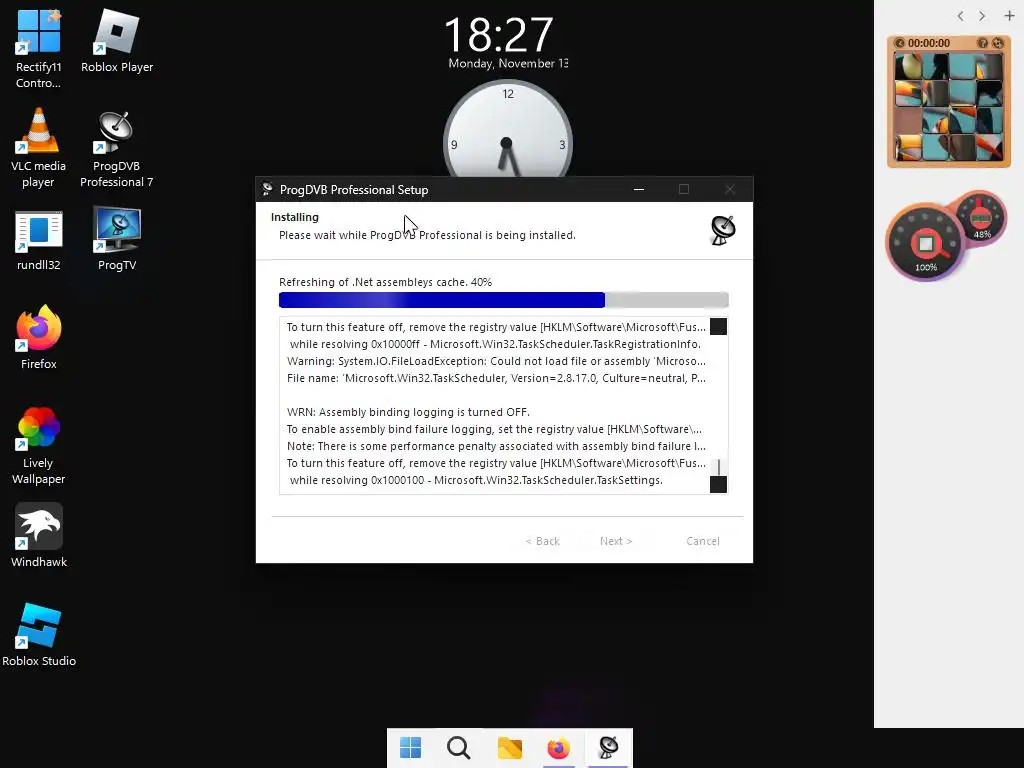Click the ProgDVB Professional Setup window title

[354, 189]
